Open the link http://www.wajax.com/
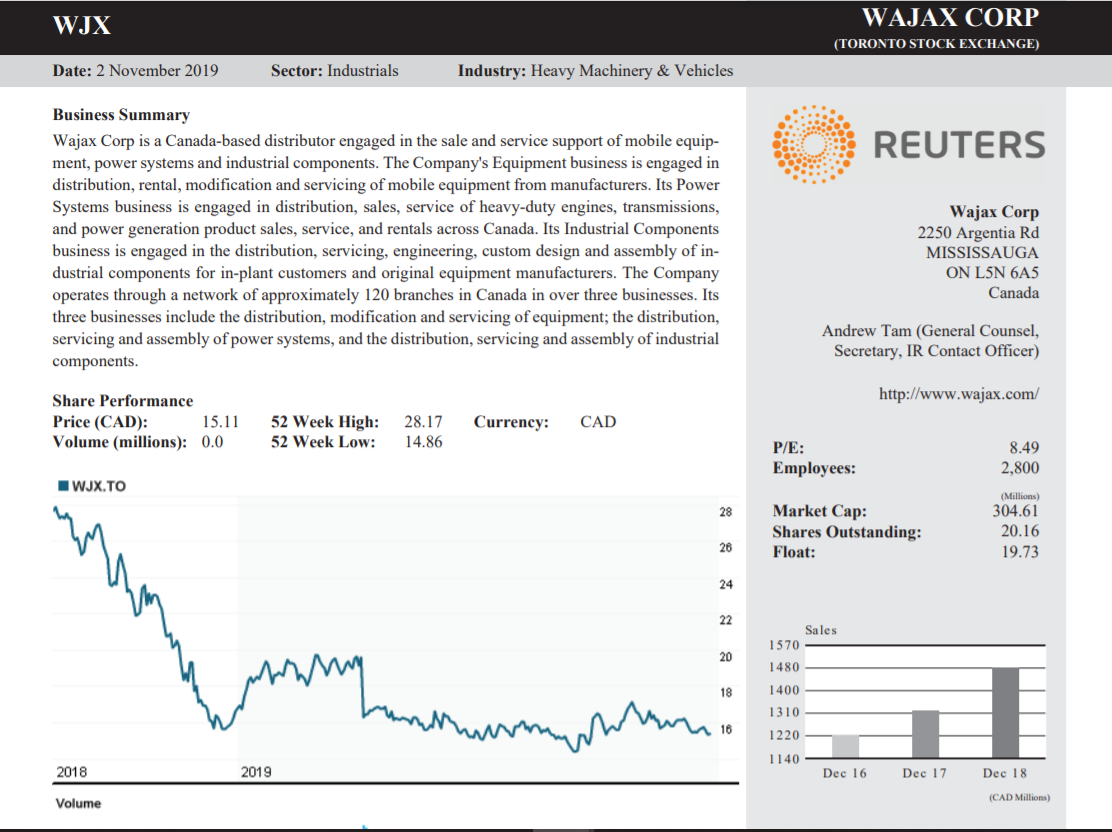Viewport: 1112px width, 832px height. (958, 393)
